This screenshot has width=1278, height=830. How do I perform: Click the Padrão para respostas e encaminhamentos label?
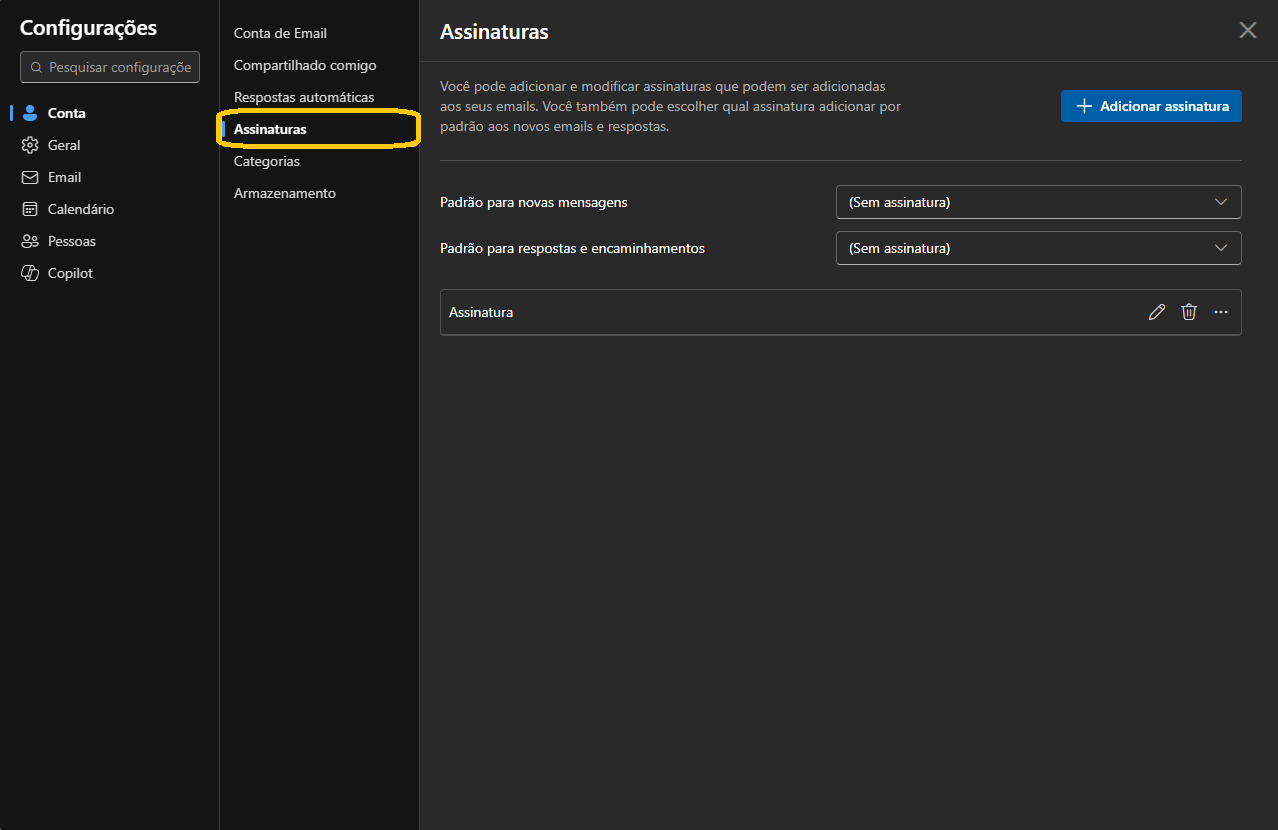572,248
